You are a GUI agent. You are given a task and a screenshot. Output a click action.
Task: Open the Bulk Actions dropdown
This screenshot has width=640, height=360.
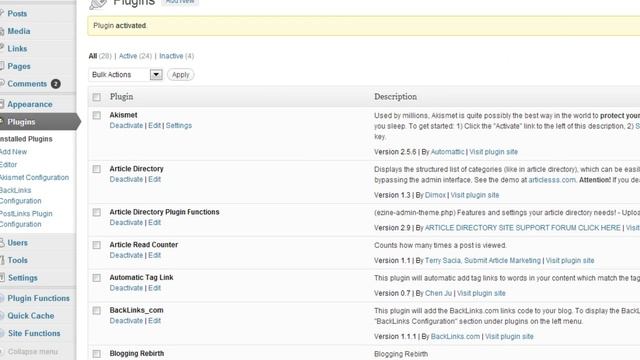(125, 75)
